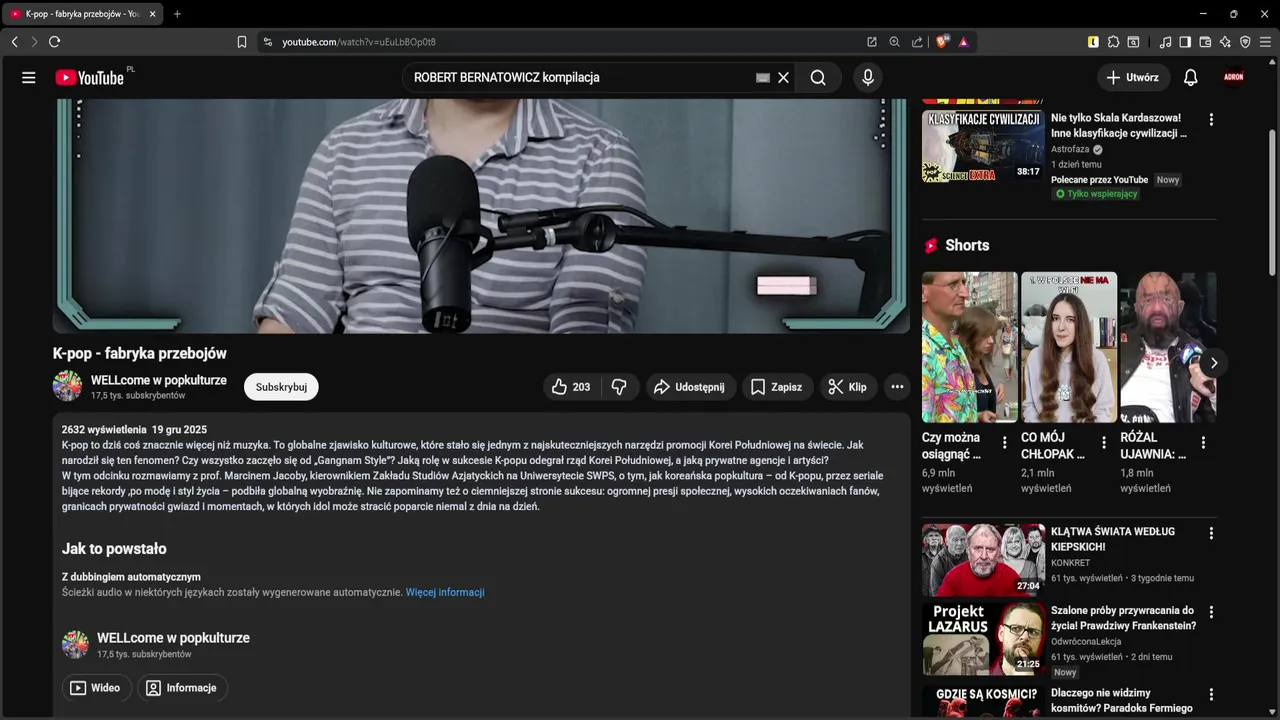Viewport: 1280px width, 720px height.
Task: Follow the Więcej informacji link
Action: pos(445,592)
